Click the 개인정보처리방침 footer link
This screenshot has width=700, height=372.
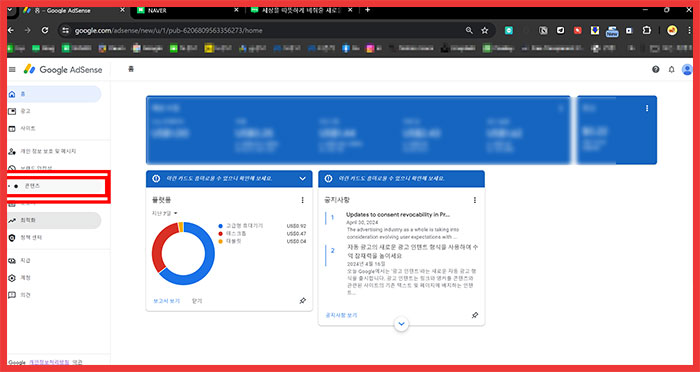49,363
